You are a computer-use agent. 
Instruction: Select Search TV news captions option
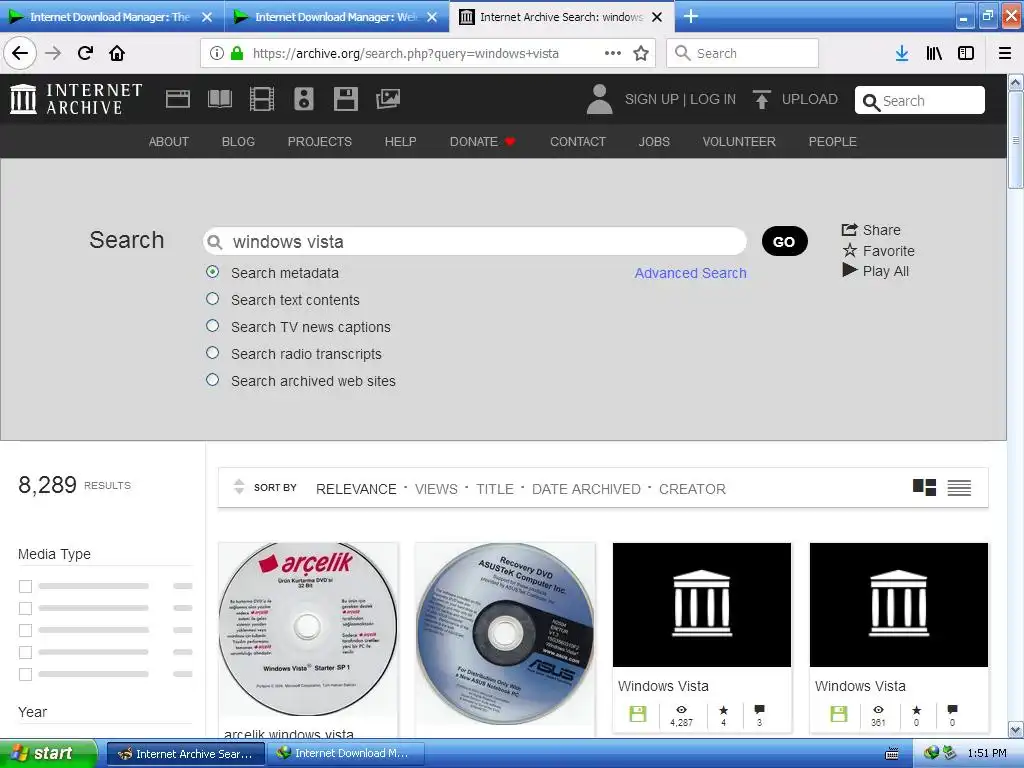point(212,325)
